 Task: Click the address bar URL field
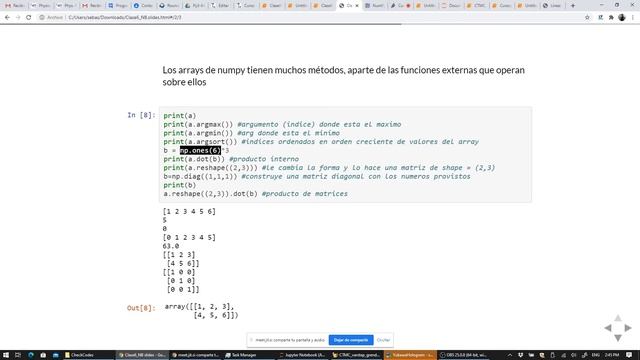310,18
